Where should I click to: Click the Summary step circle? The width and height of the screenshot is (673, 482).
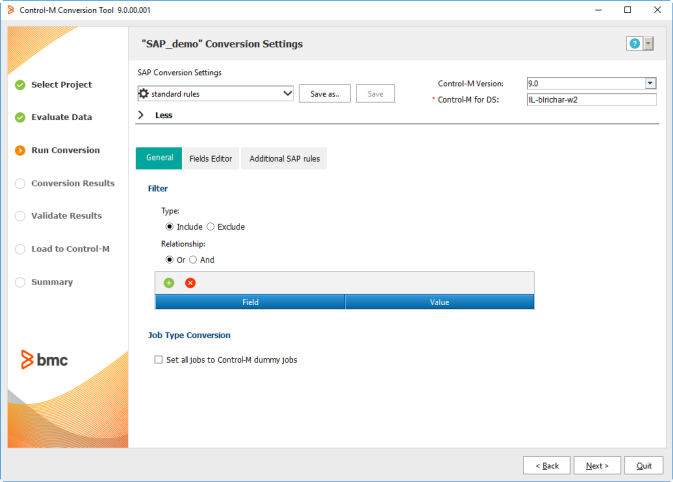click(20, 282)
